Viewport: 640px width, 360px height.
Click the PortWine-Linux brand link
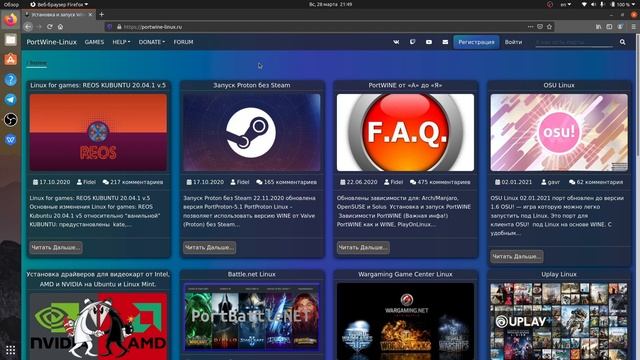click(51, 42)
